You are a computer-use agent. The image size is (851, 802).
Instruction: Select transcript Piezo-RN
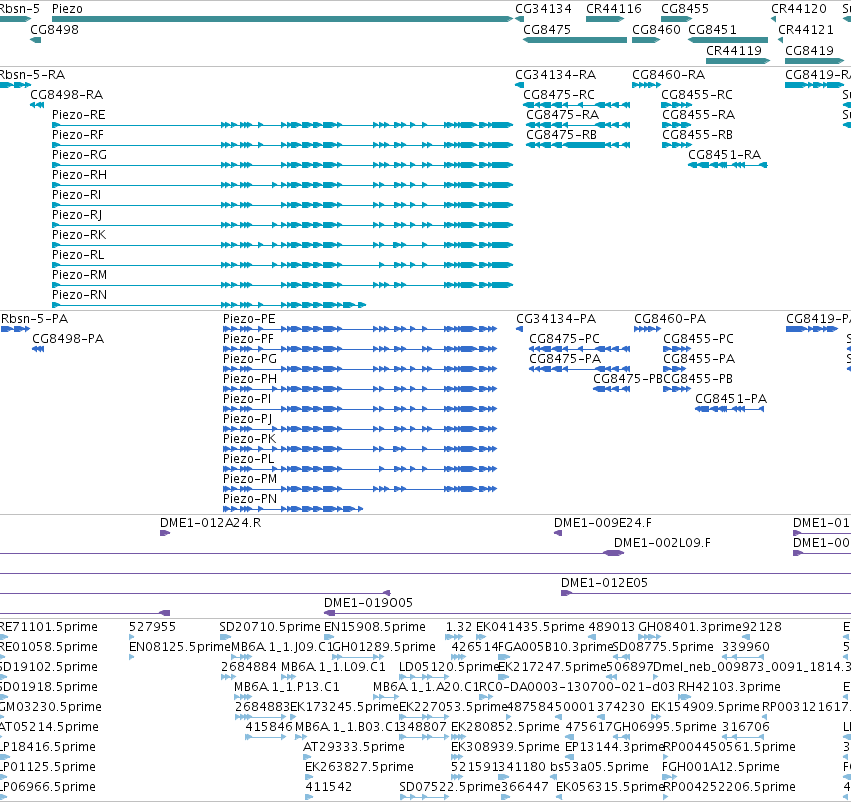pos(209,305)
